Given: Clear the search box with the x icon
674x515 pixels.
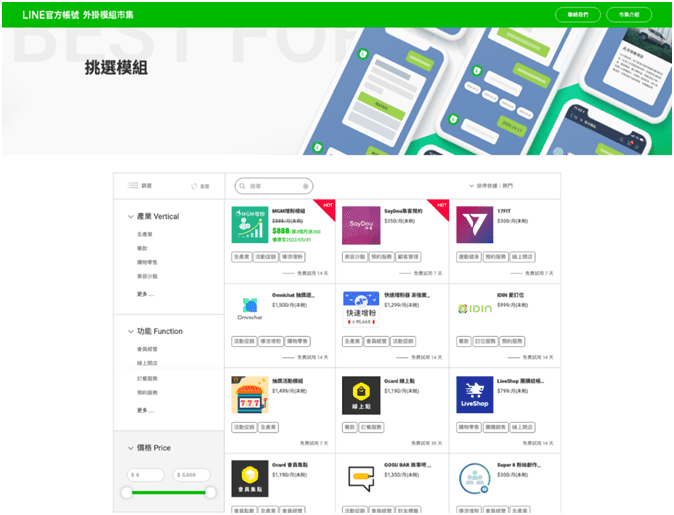Looking at the screenshot, I should [306, 186].
